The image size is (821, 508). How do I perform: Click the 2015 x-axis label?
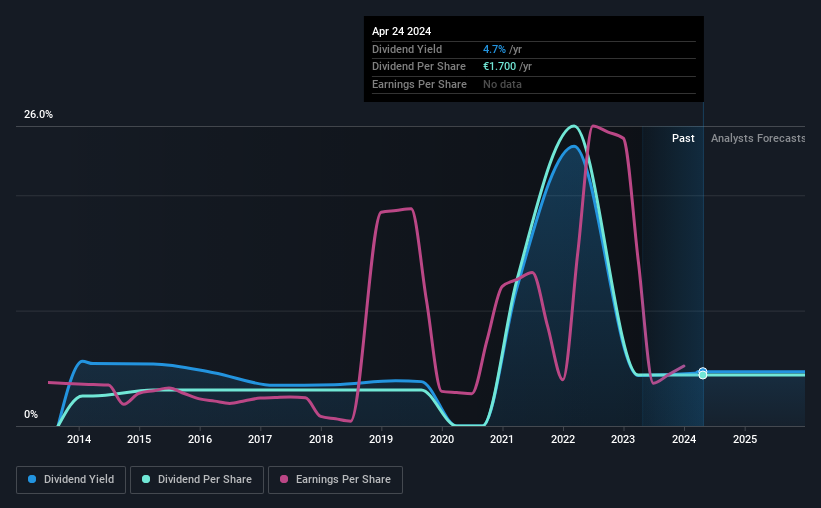[139, 439]
